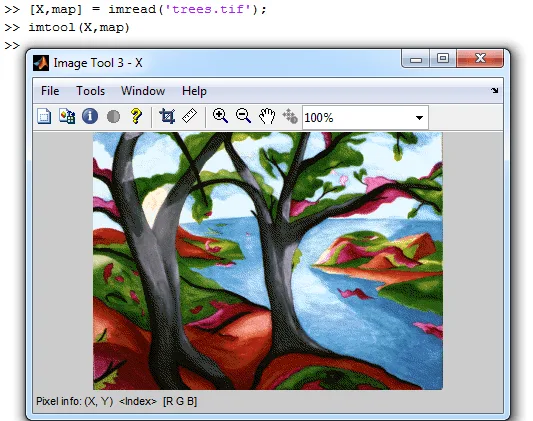The height and width of the screenshot is (421, 533).
Task: Click on the trees painting image
Action: click(268, 261)
